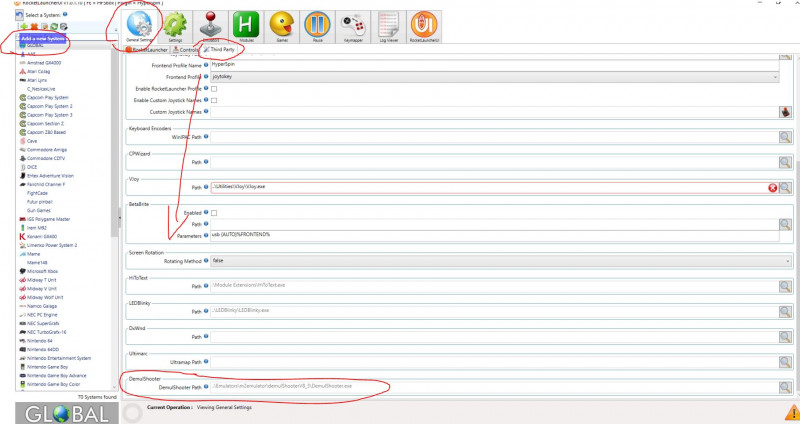Click help icon next to Rotating Method
This screenshot has height=424, width=800.
click(206, 260)
